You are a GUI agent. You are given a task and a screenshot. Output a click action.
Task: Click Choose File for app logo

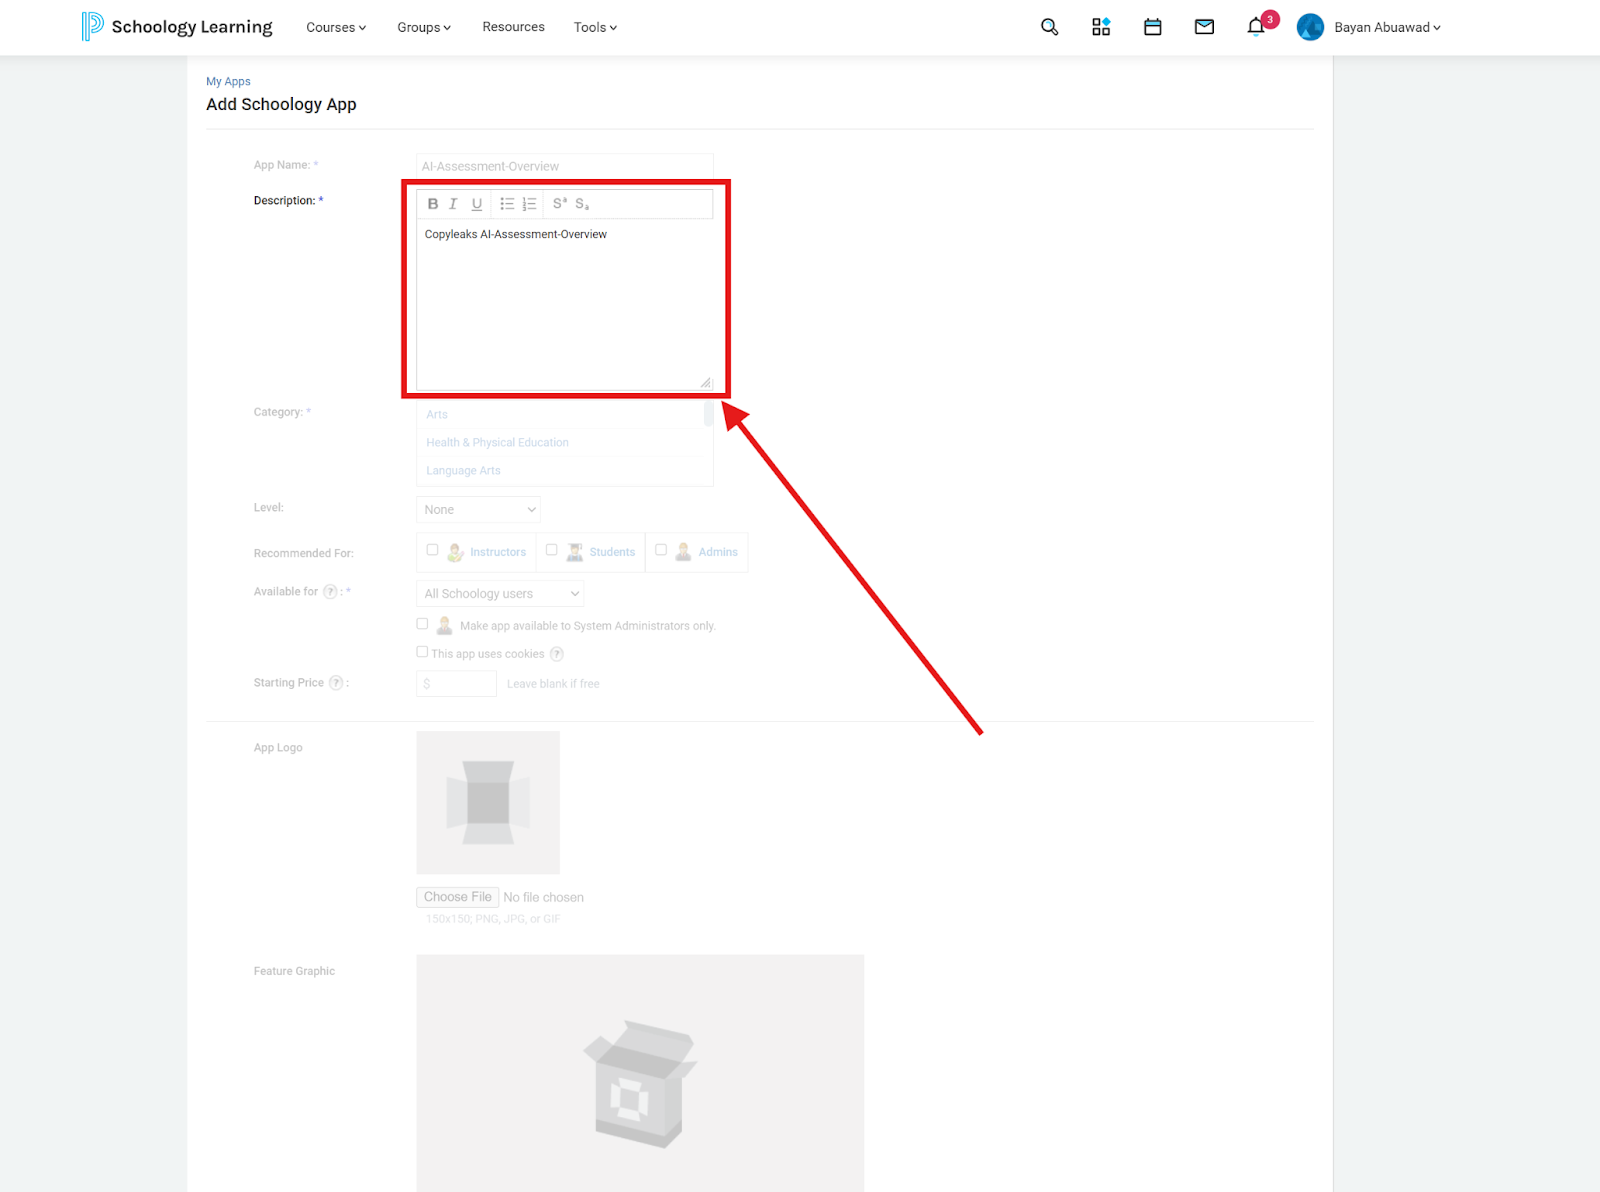(458, 897)
